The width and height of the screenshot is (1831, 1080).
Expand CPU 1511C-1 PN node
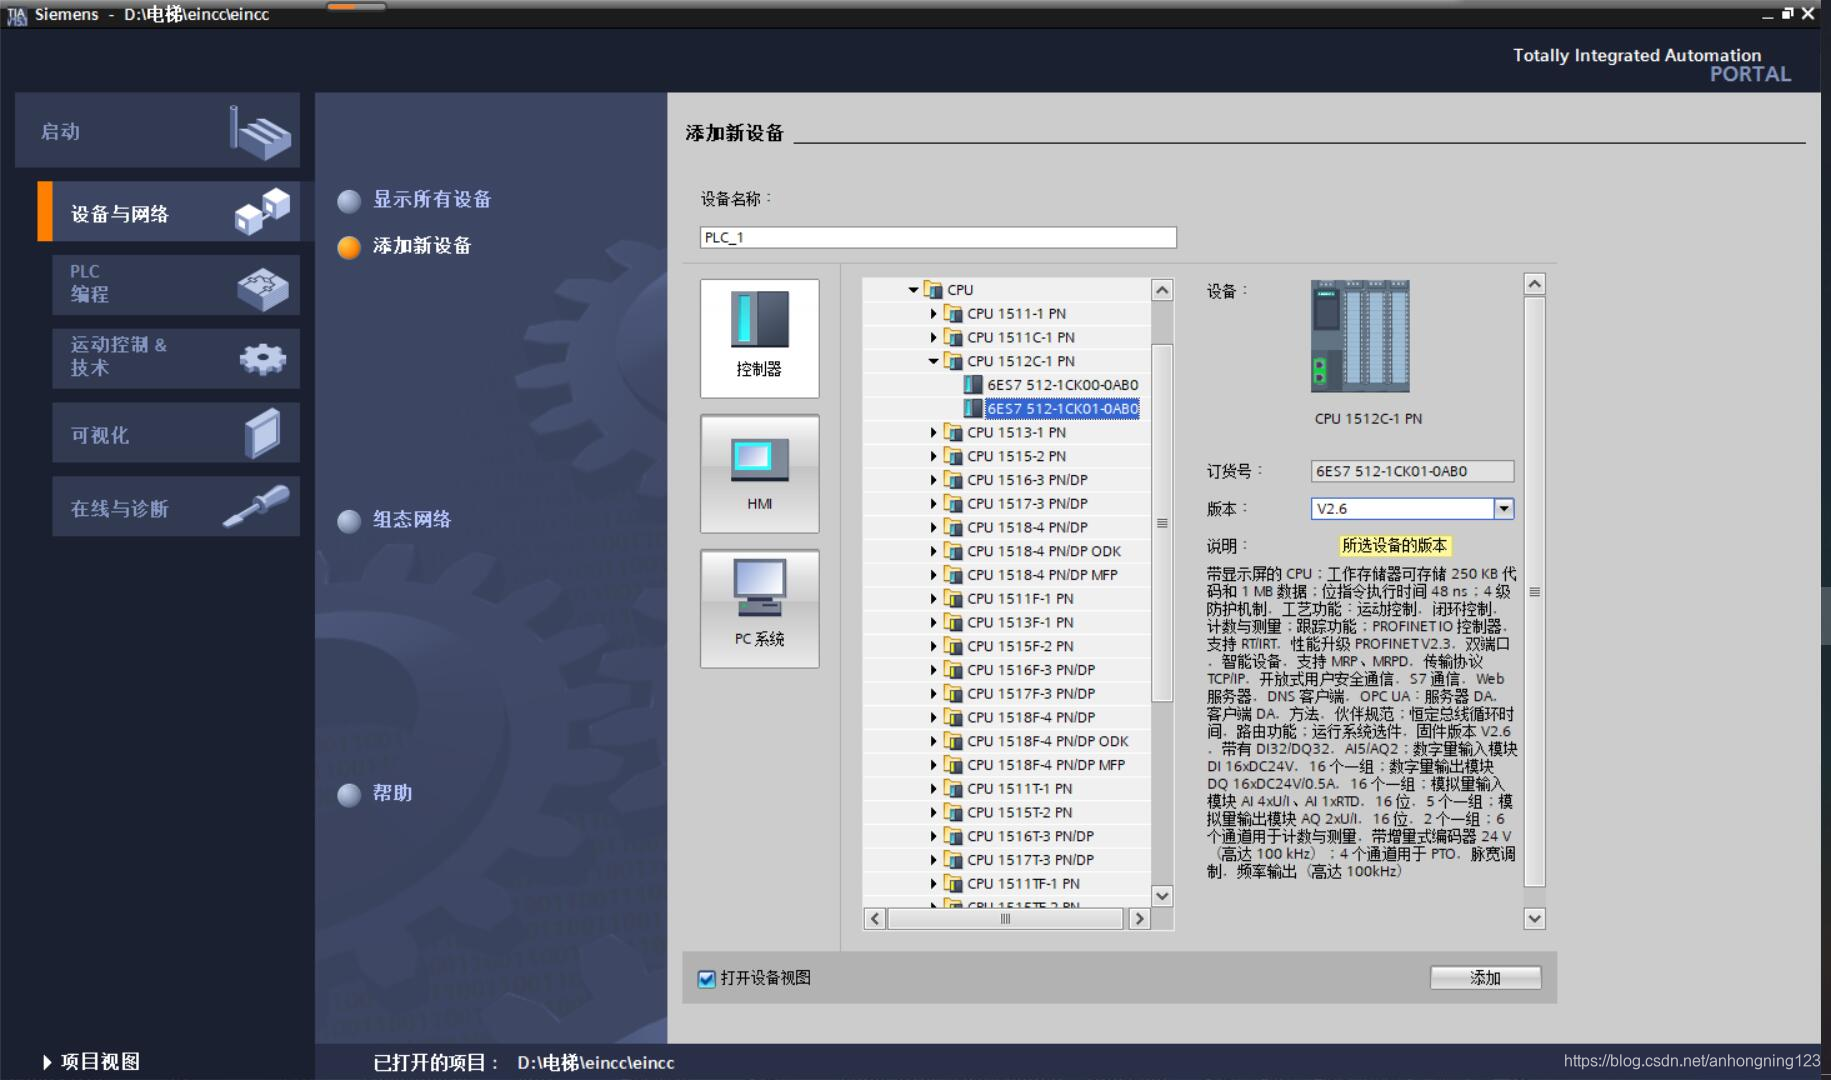tap(933, 338)
